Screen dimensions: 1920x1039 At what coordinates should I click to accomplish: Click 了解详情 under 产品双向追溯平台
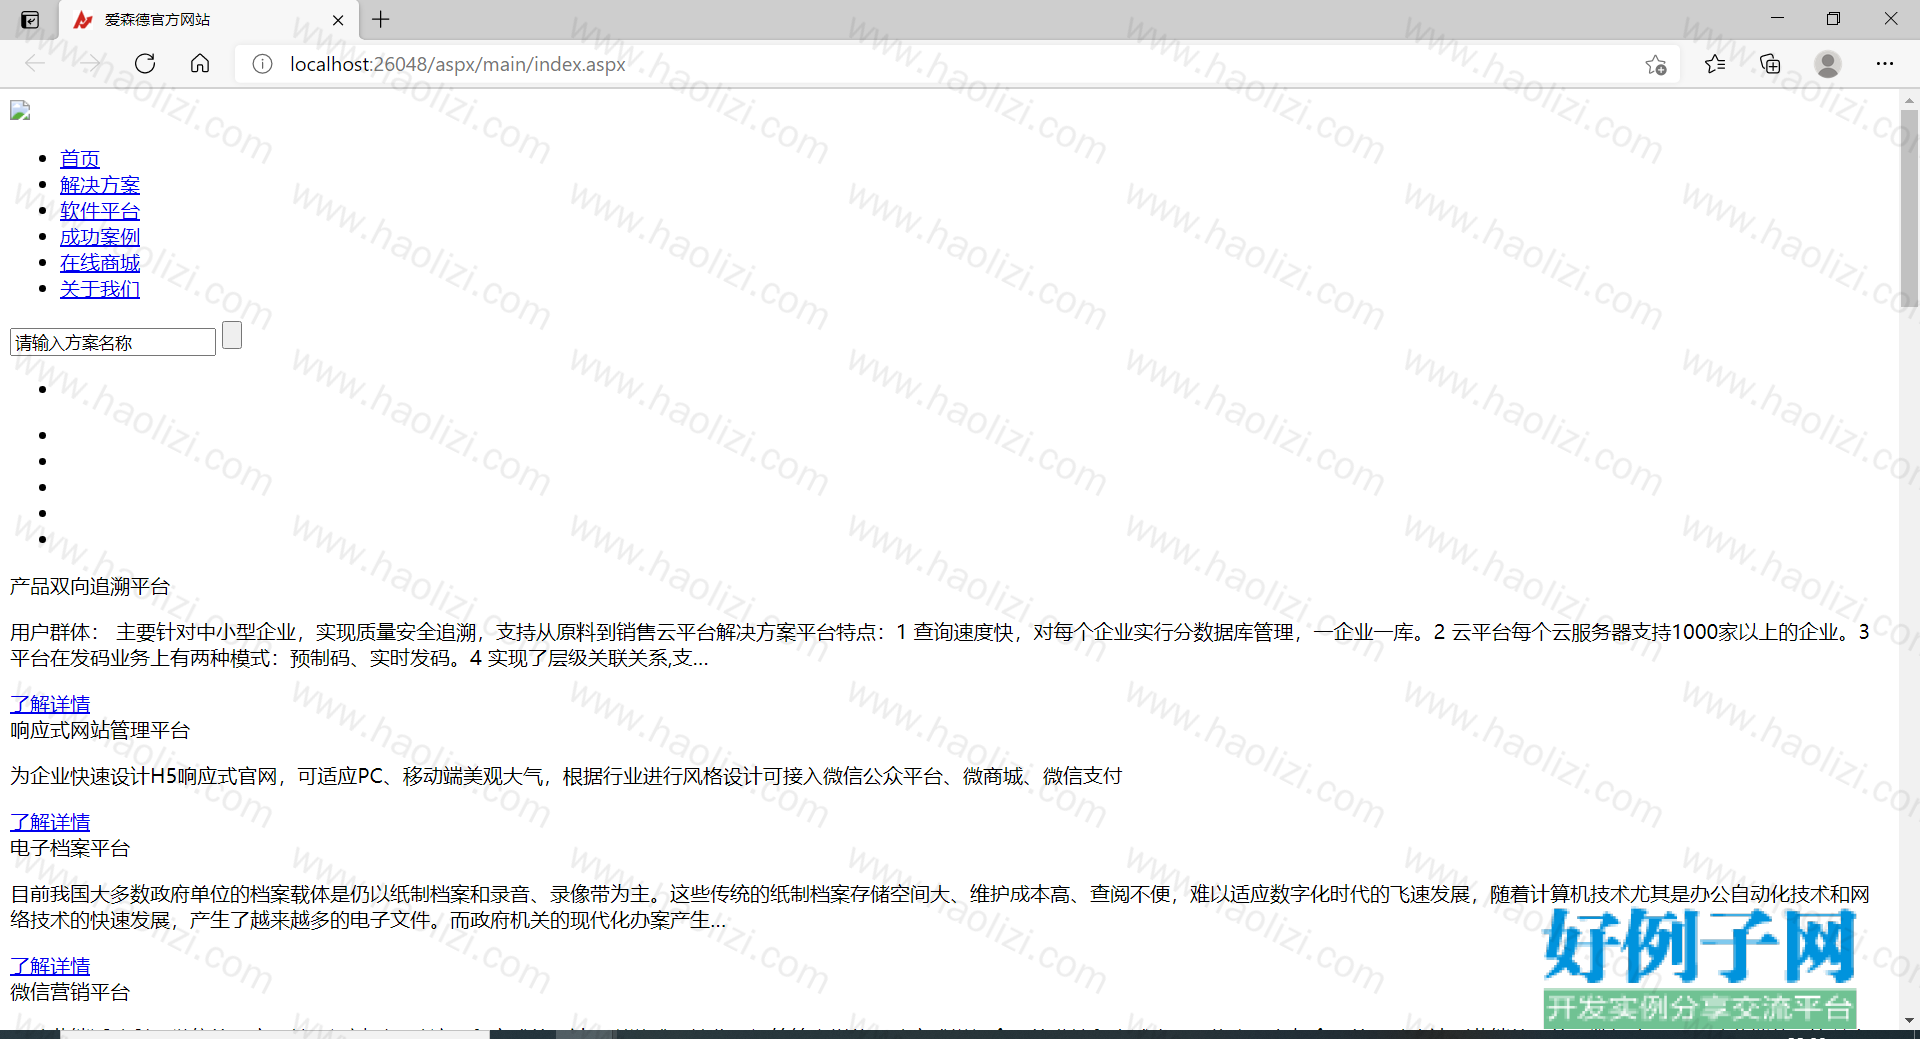(50, 704)
